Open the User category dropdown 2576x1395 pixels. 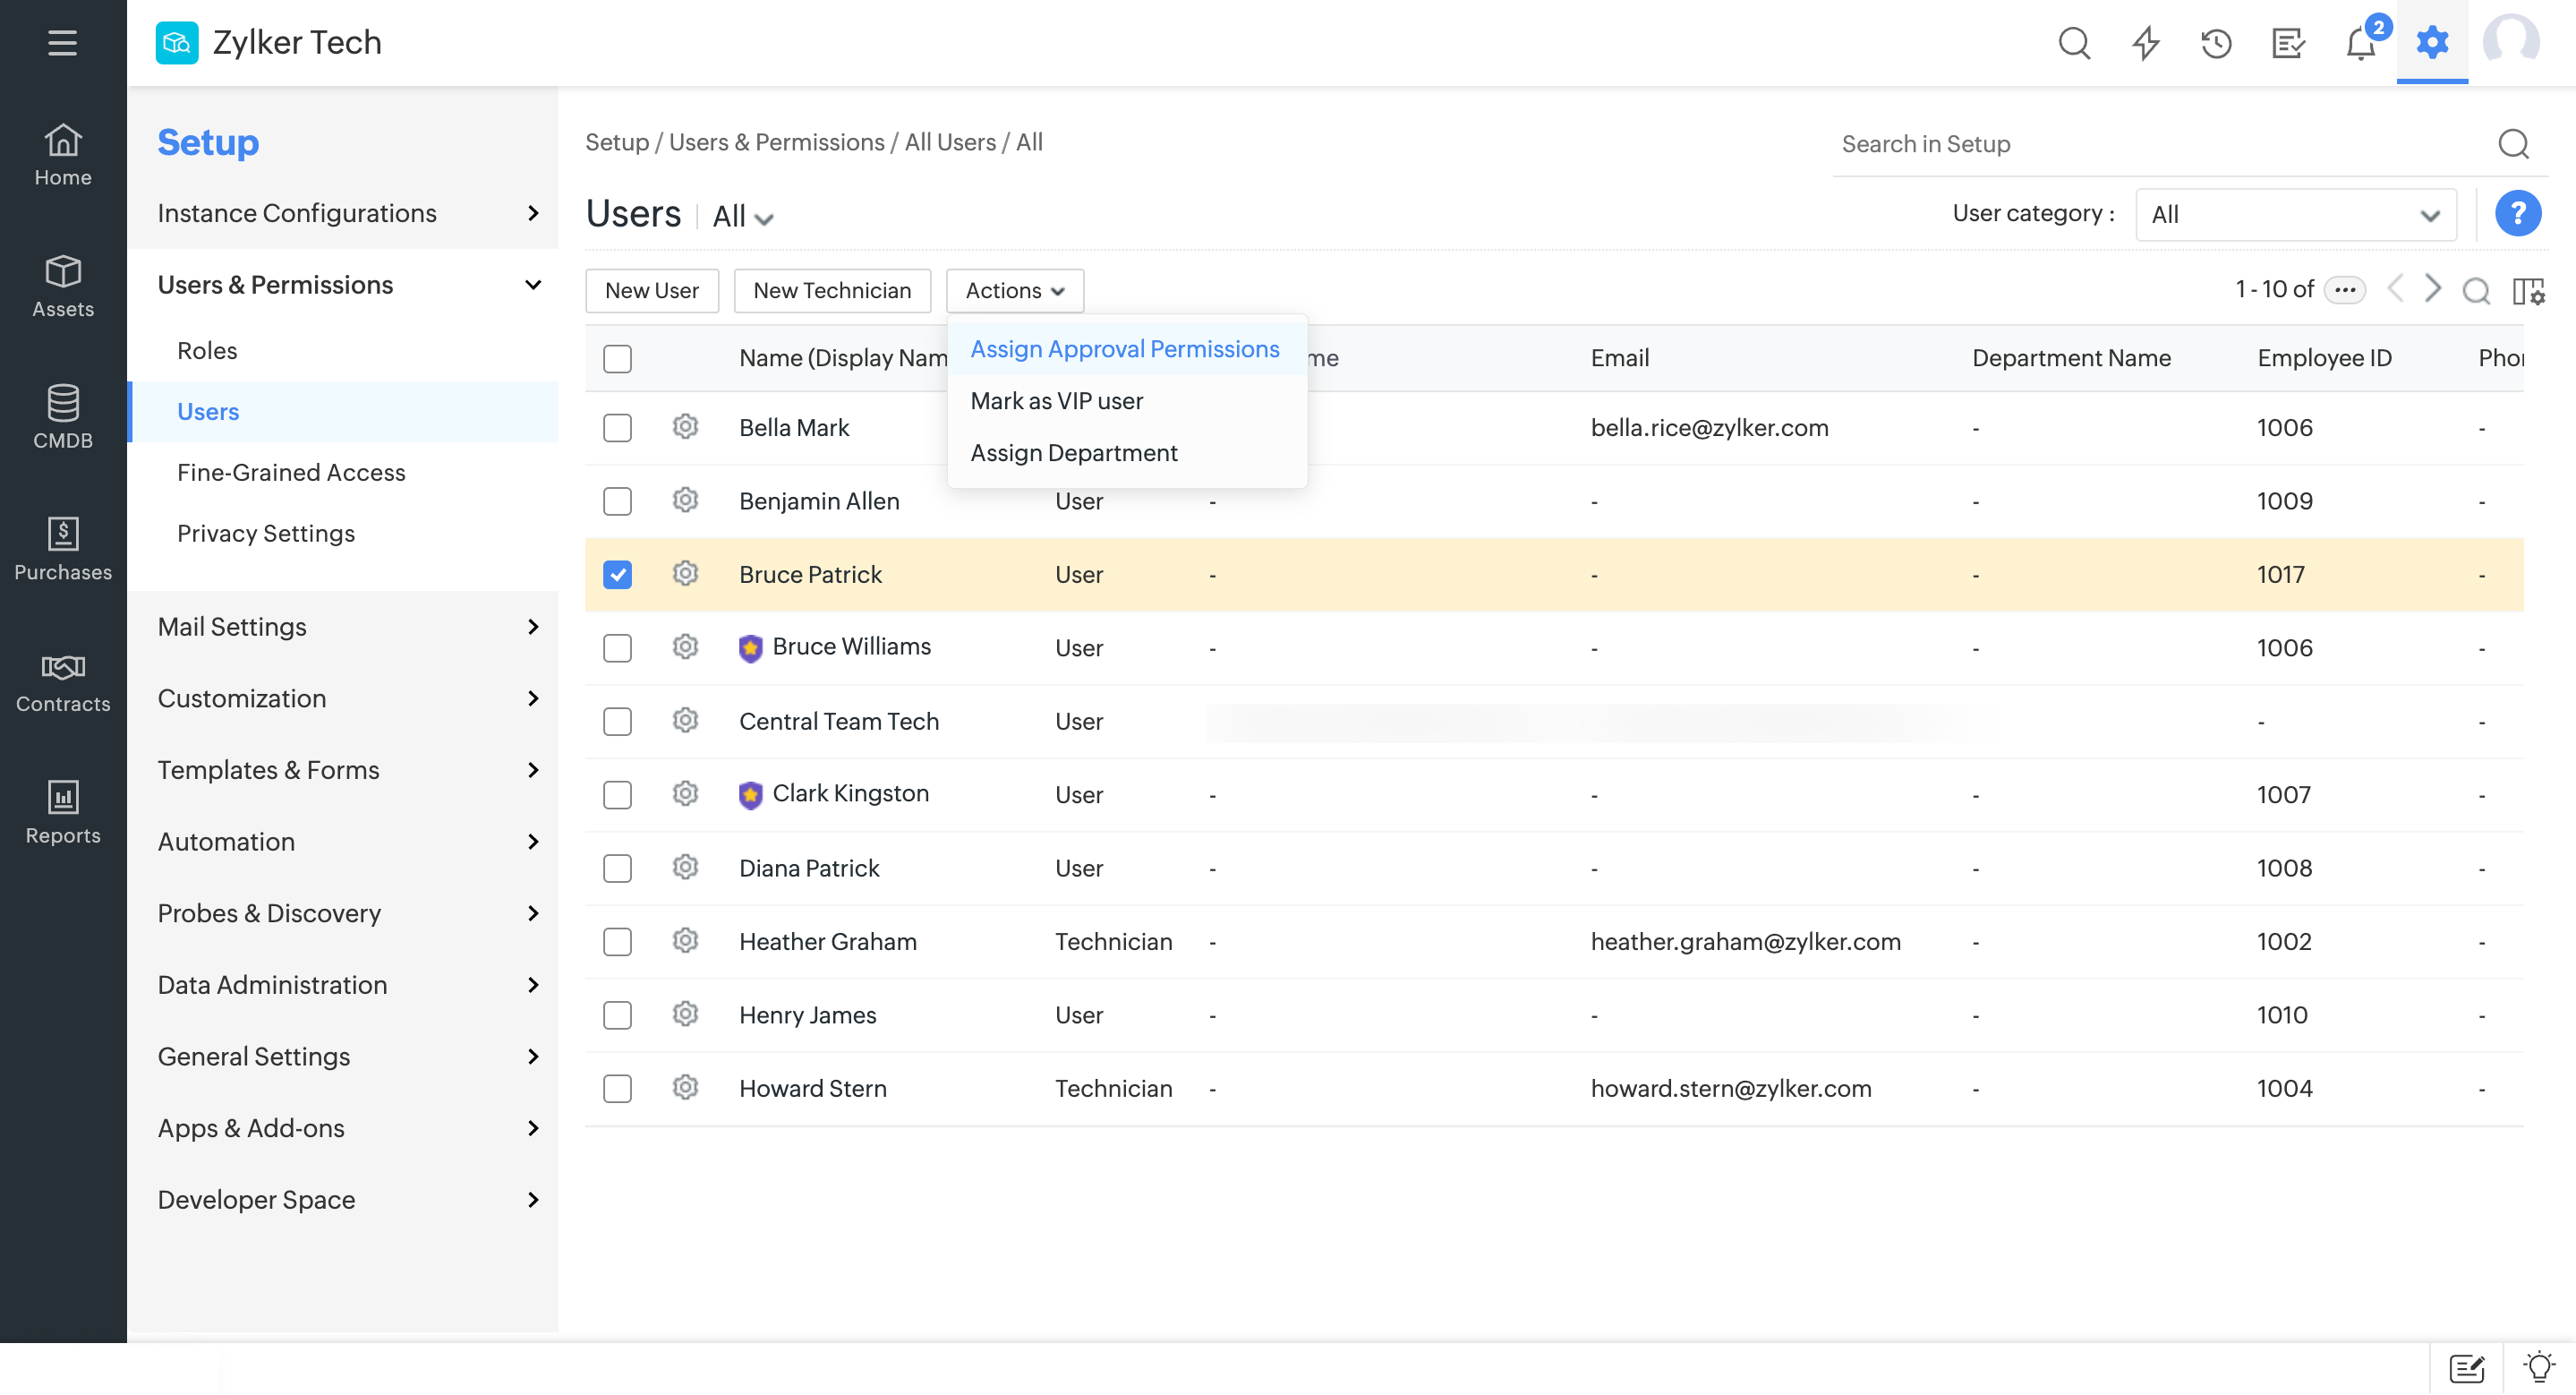(x=2295, y=215)
